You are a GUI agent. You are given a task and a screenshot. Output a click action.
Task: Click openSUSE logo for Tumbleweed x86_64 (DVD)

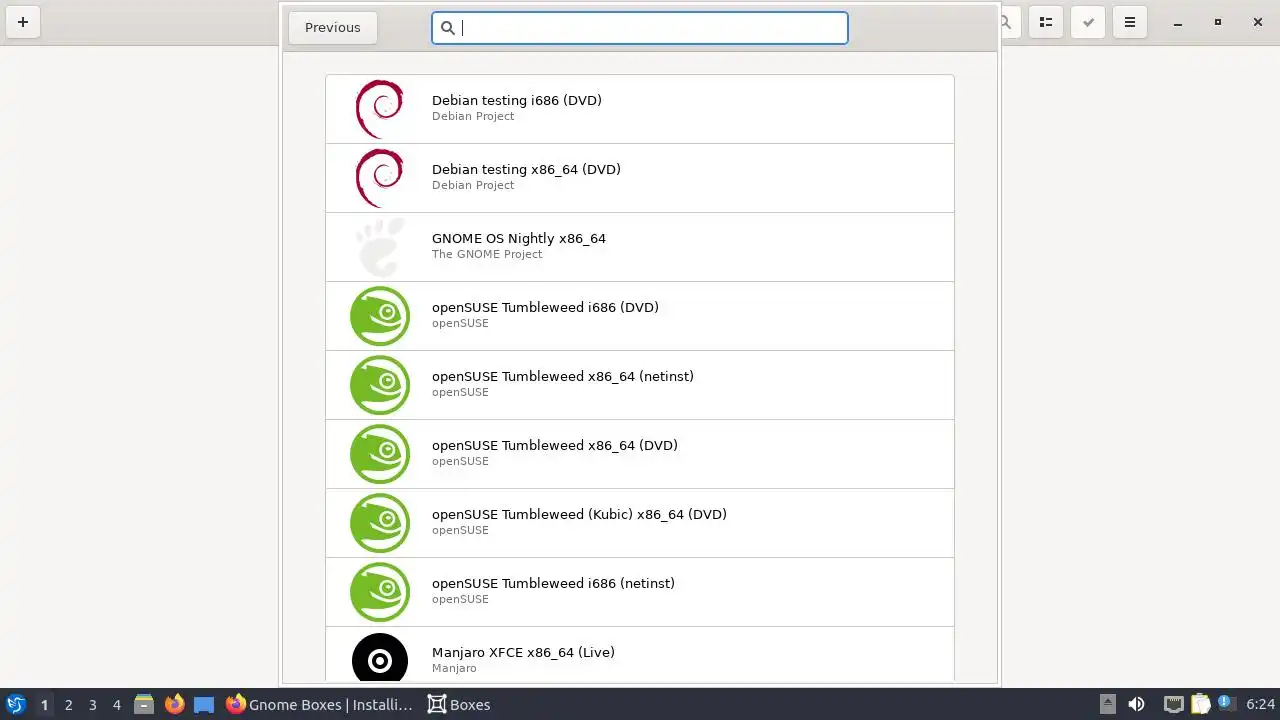[x=380, y=454]
